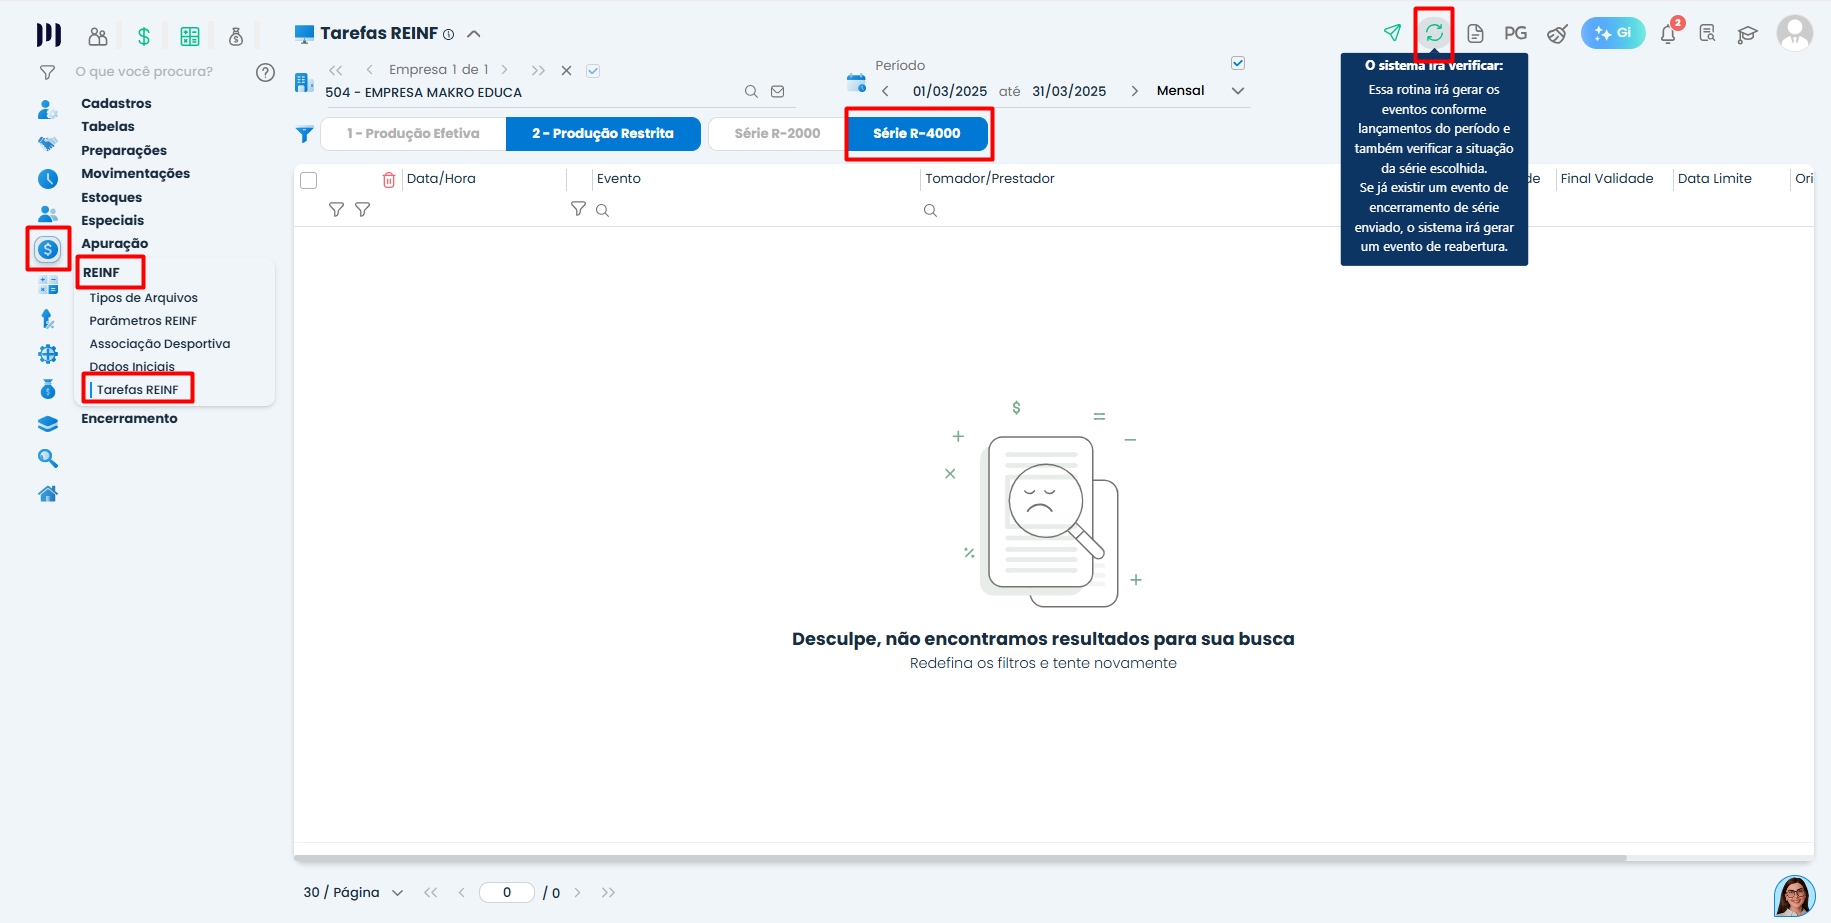Image resolution: width=1831 pixels, height=923 pixels.
Task: Open the PG payroll icon
Action: click(1515, 32)
